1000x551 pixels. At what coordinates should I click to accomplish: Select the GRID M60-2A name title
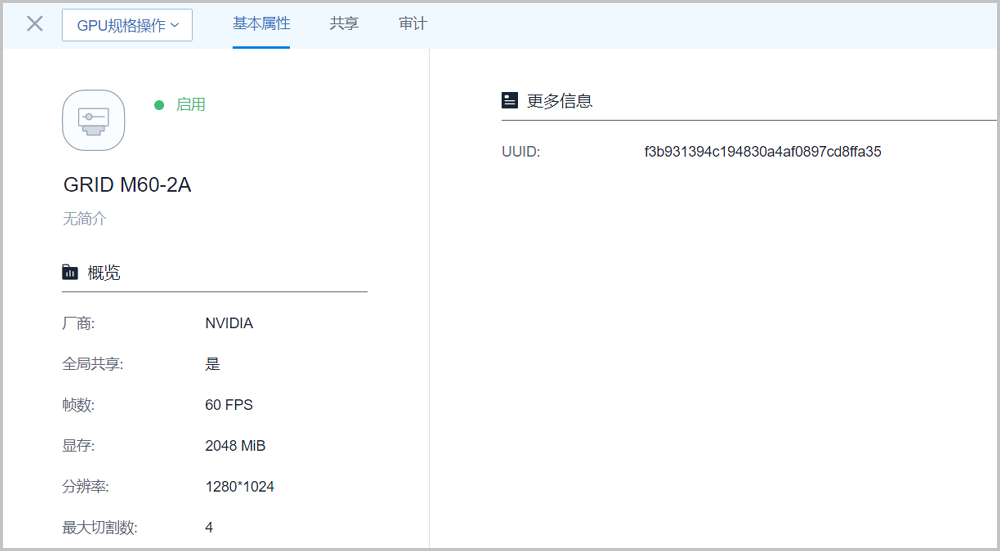click(127, 185)
